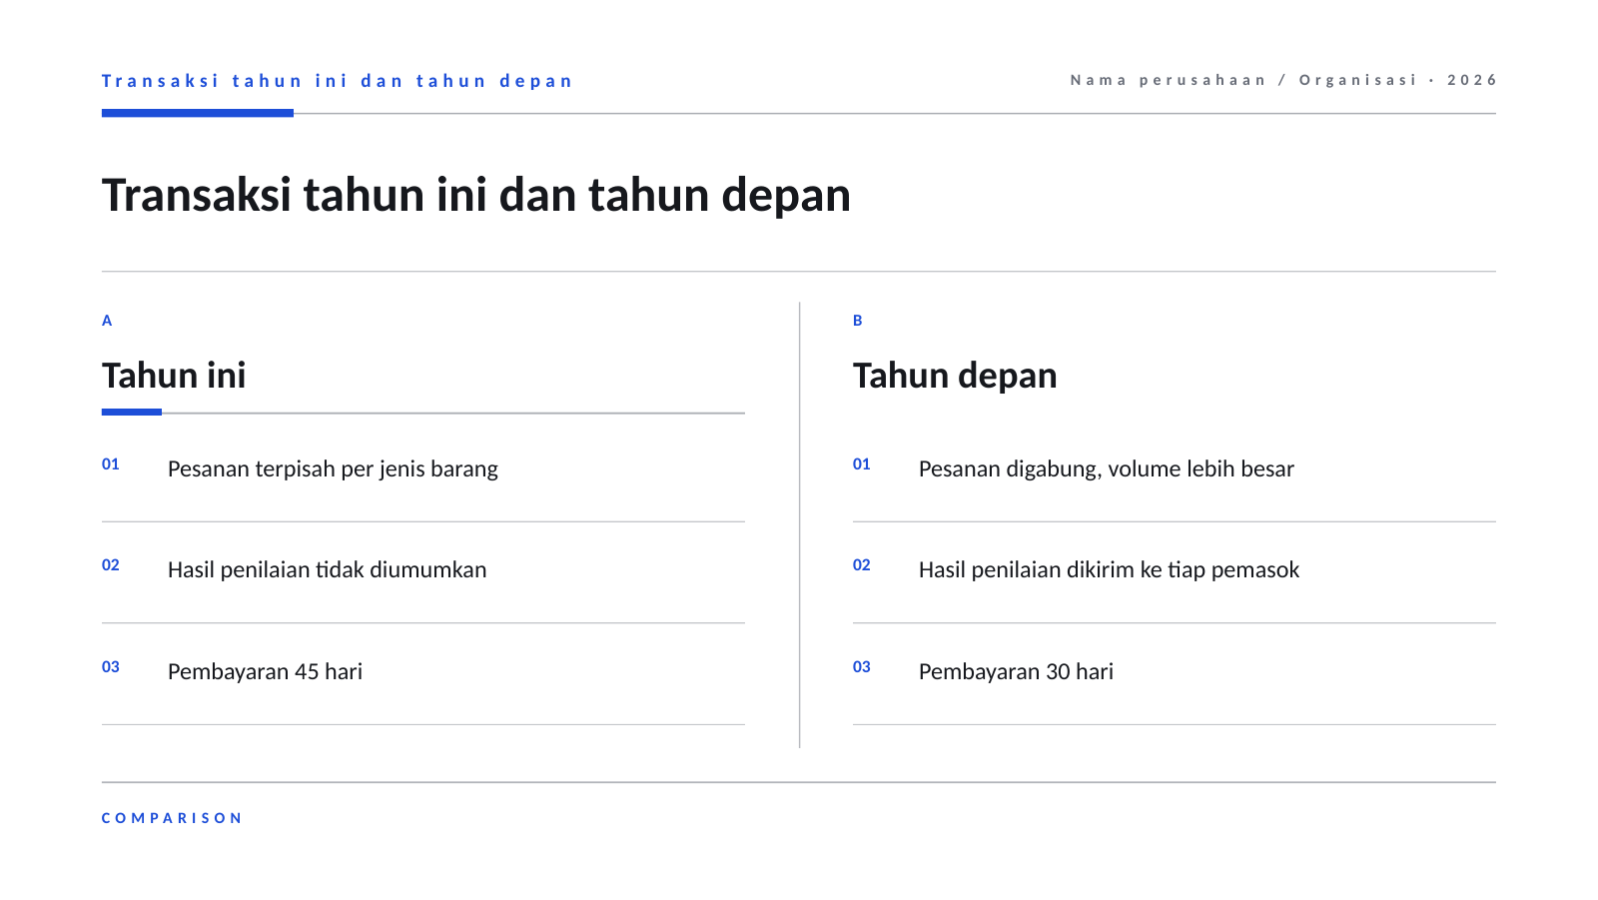The height and width of the screenshot is (900, 1598).
Task: Click the 'Tahun depan' heading
Action: coord(955,376)
